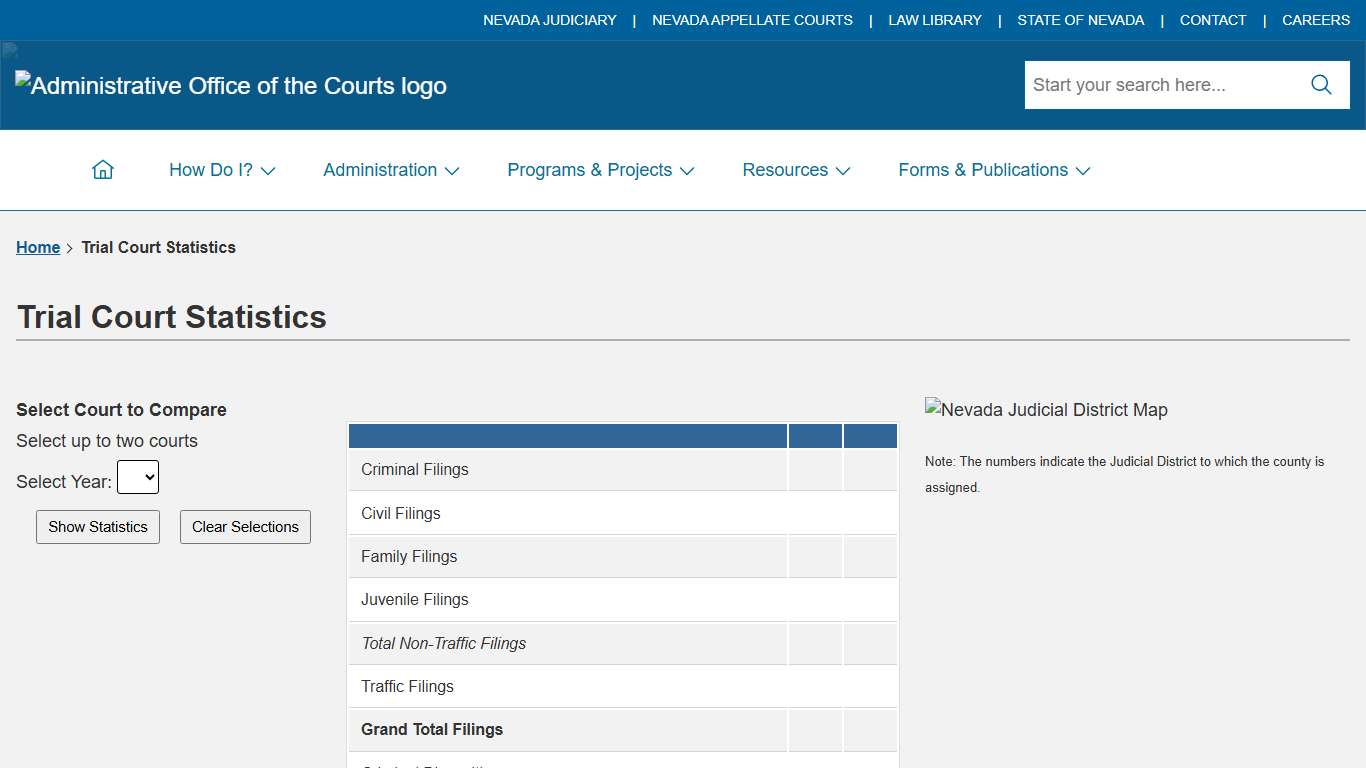Click inside the search input field

click(x=1150, y=84)
